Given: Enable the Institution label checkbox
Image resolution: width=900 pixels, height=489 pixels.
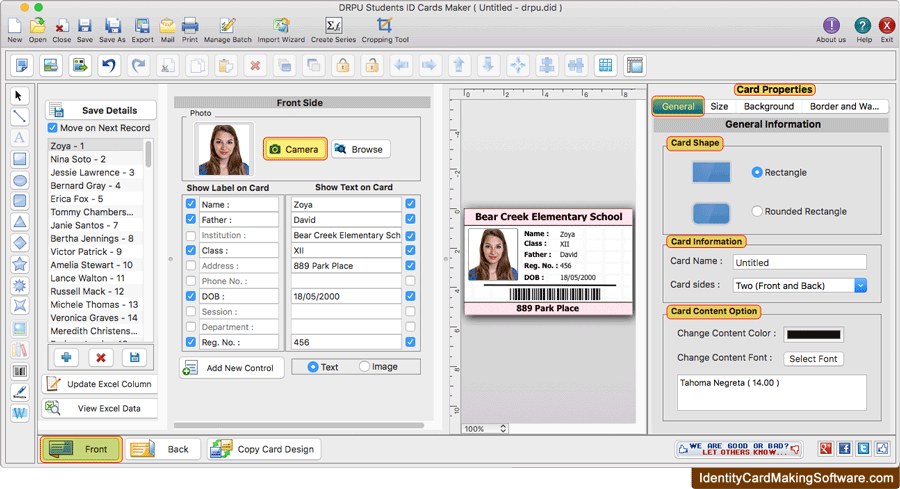Looking at the screenshot, I should coord(191,235).
